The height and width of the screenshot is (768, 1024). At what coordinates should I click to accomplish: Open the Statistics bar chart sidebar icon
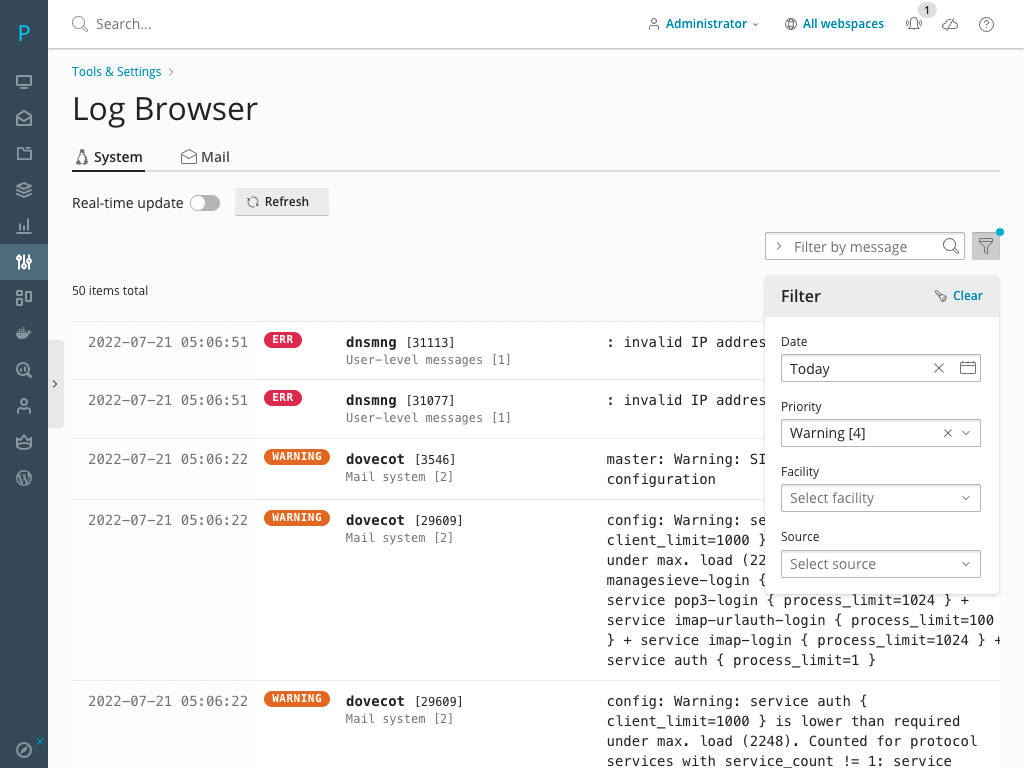[x=24, y=226]
